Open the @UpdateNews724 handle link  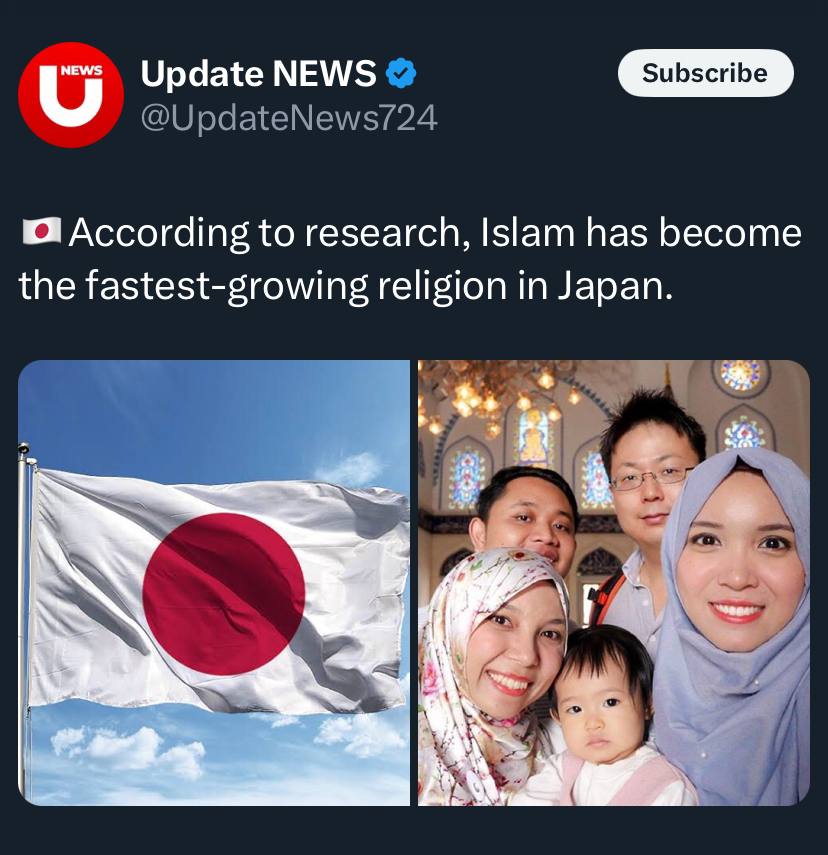(x=289, y=118)
